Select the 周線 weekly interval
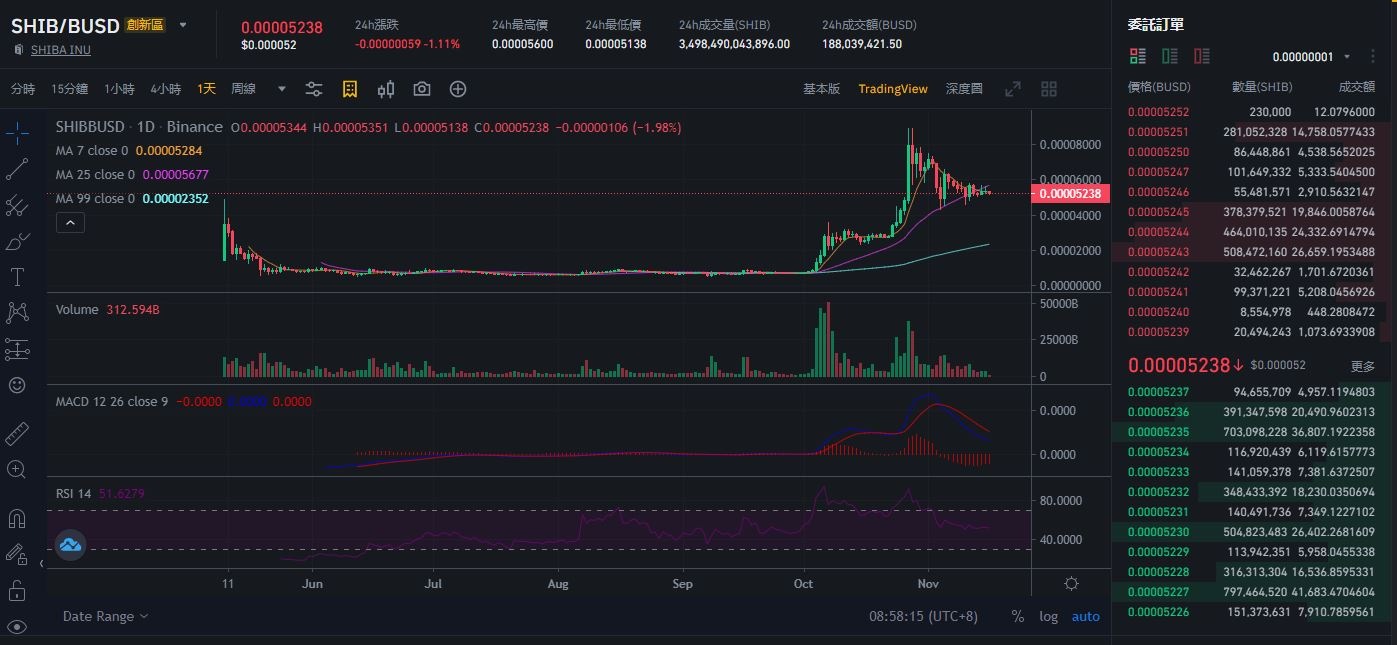 tap(243, 89)
